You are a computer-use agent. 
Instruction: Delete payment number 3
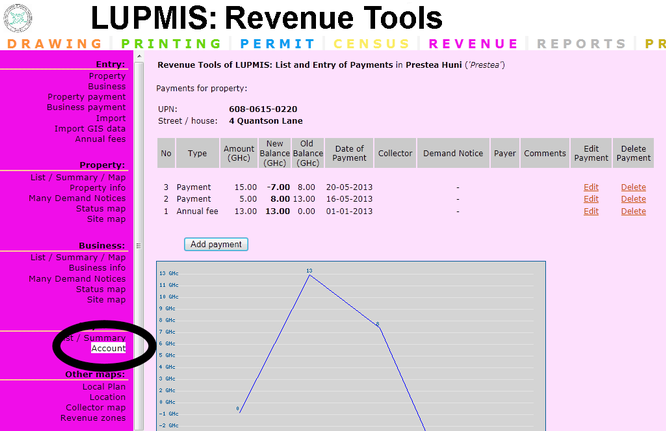click(x=633, y=187)
